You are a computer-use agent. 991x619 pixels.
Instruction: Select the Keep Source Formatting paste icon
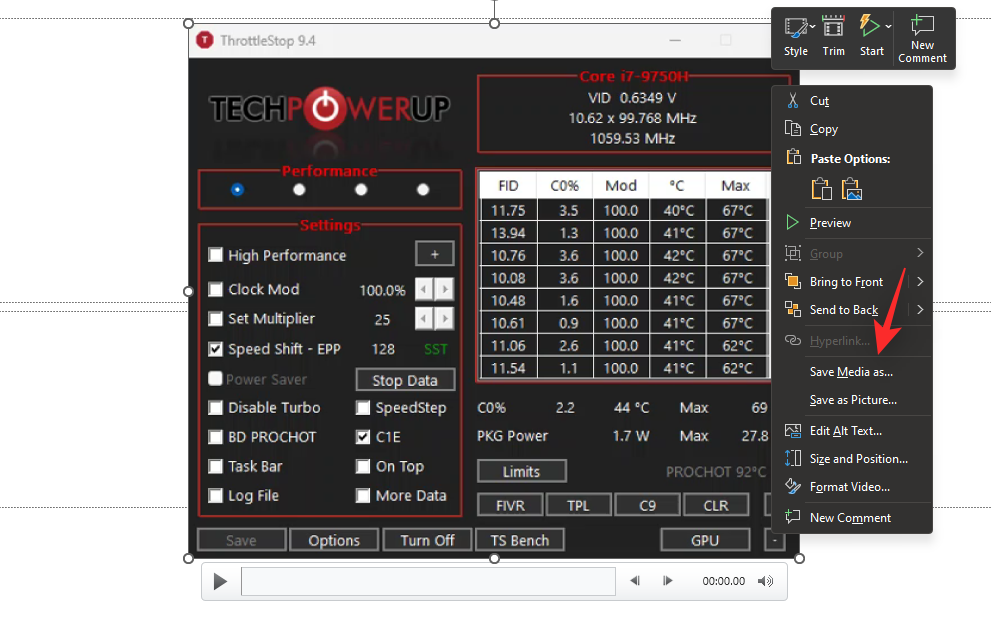coord(821,188)
